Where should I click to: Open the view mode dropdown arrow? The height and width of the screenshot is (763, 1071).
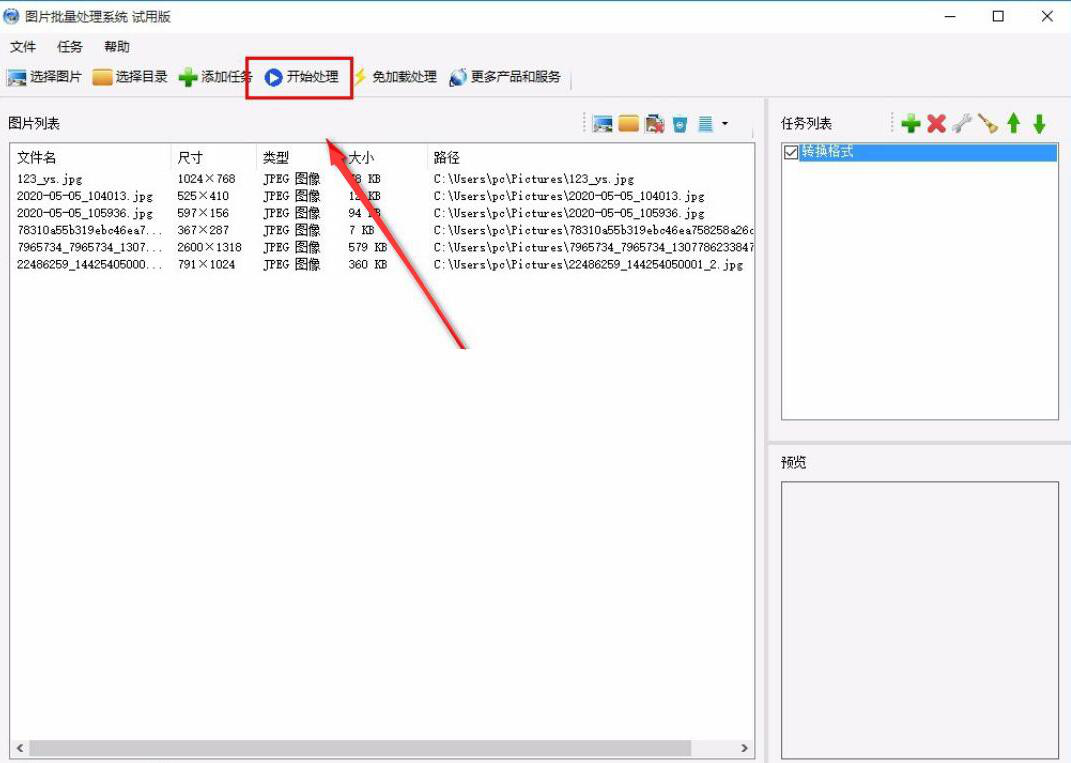tap(725, 124)
